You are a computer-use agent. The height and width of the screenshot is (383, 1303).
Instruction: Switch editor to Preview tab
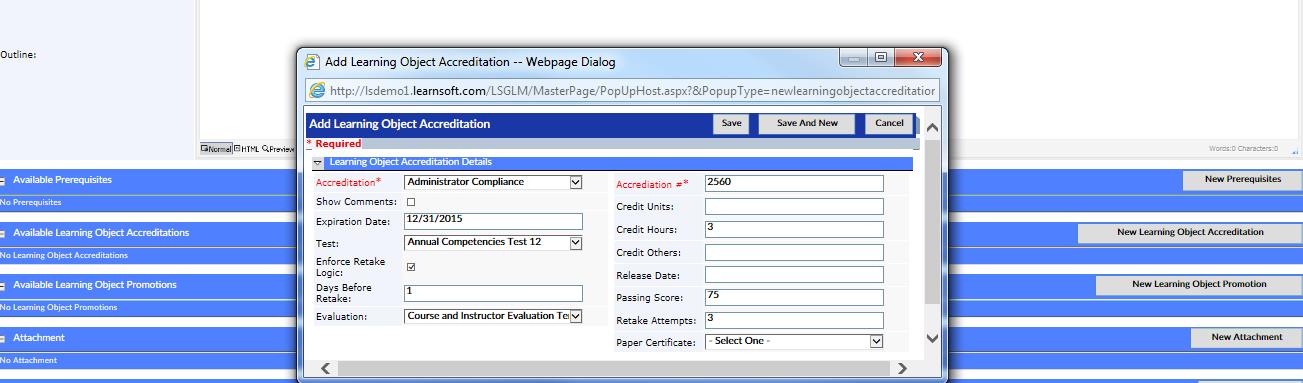pyautogui.click(x=278, y=148)
